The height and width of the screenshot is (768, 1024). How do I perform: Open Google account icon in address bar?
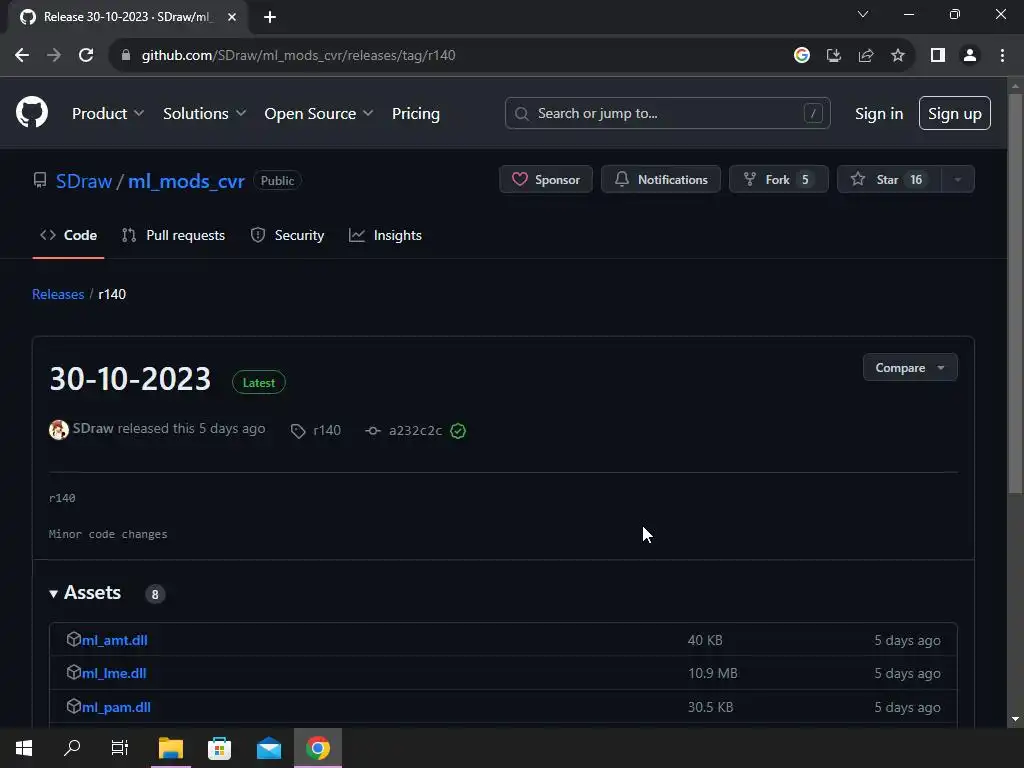tap(802, 56)
